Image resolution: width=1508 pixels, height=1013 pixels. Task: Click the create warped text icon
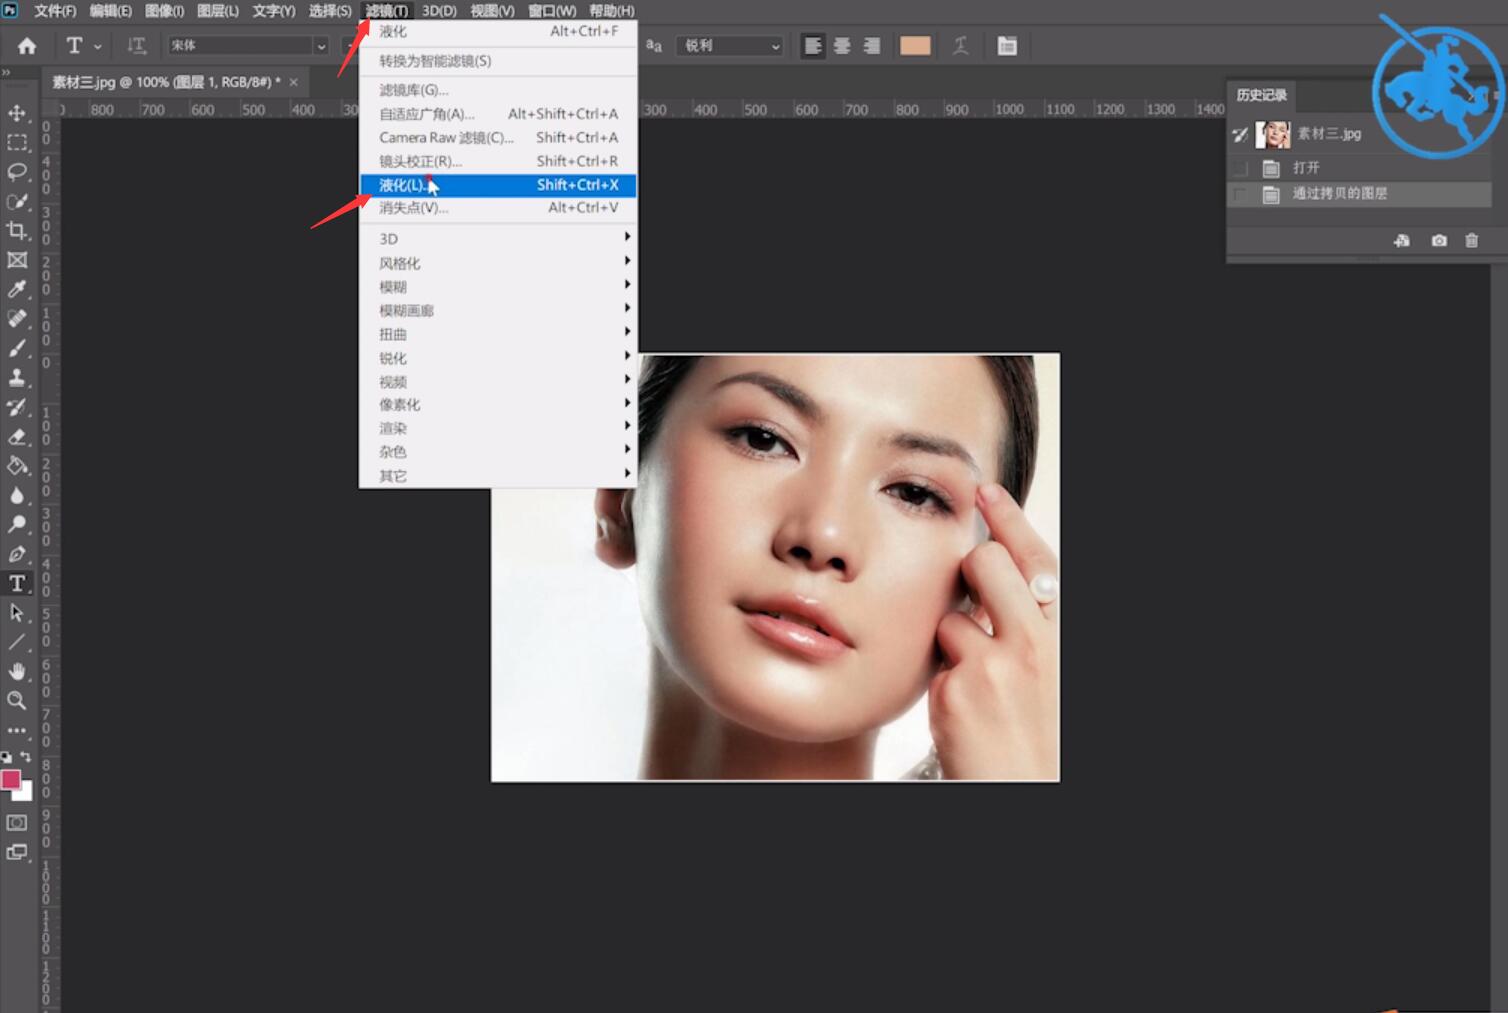coord(961,46)
